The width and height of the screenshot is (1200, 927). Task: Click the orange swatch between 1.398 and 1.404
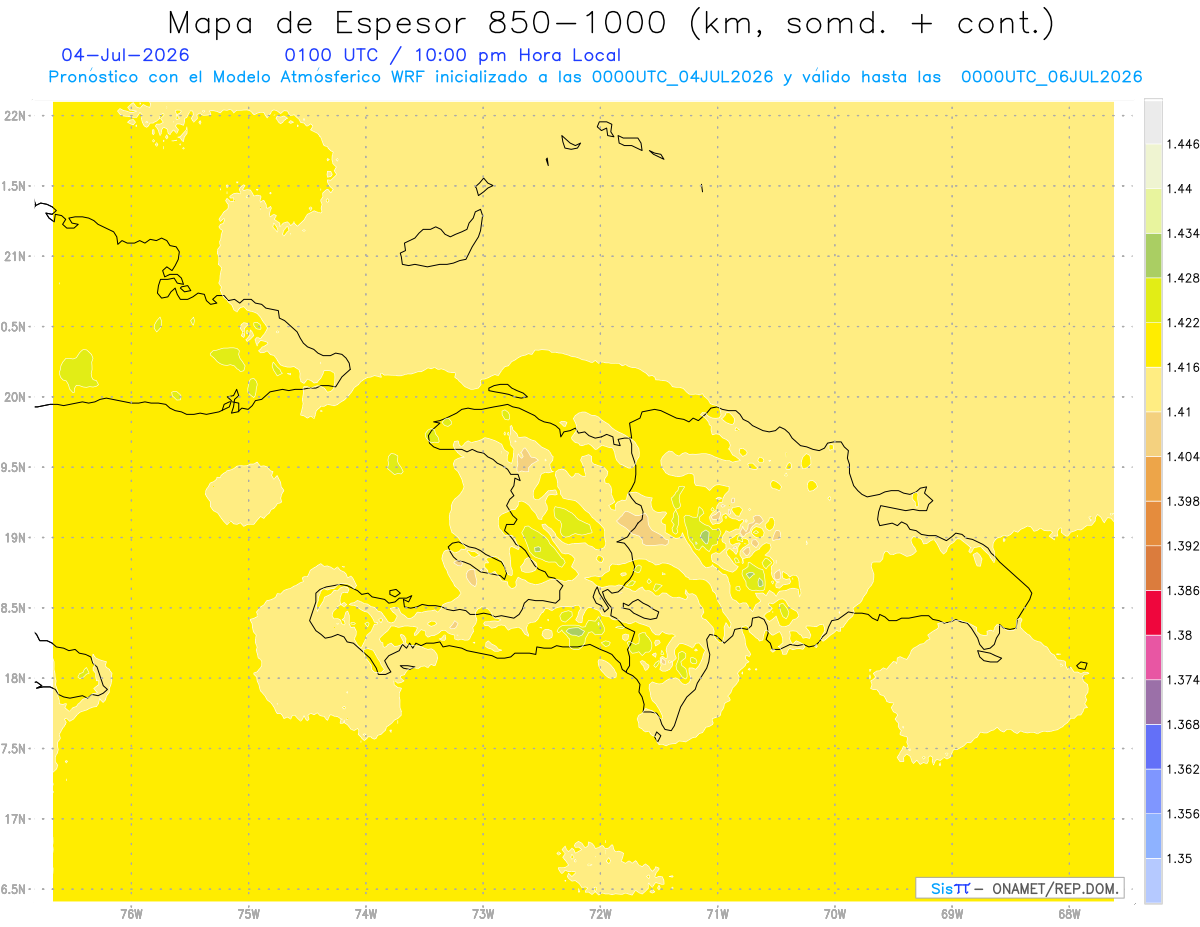[1153, 478]
